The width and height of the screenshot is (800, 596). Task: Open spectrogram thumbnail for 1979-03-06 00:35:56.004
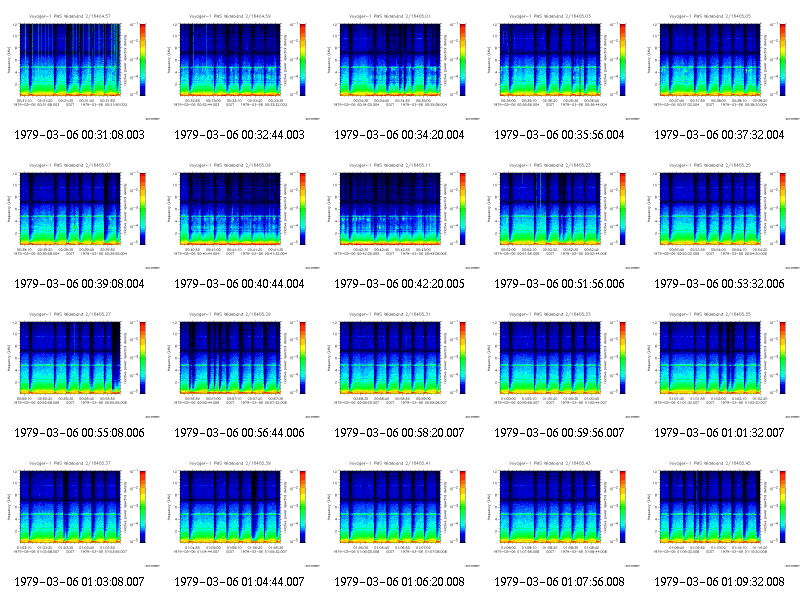(560, 66)
